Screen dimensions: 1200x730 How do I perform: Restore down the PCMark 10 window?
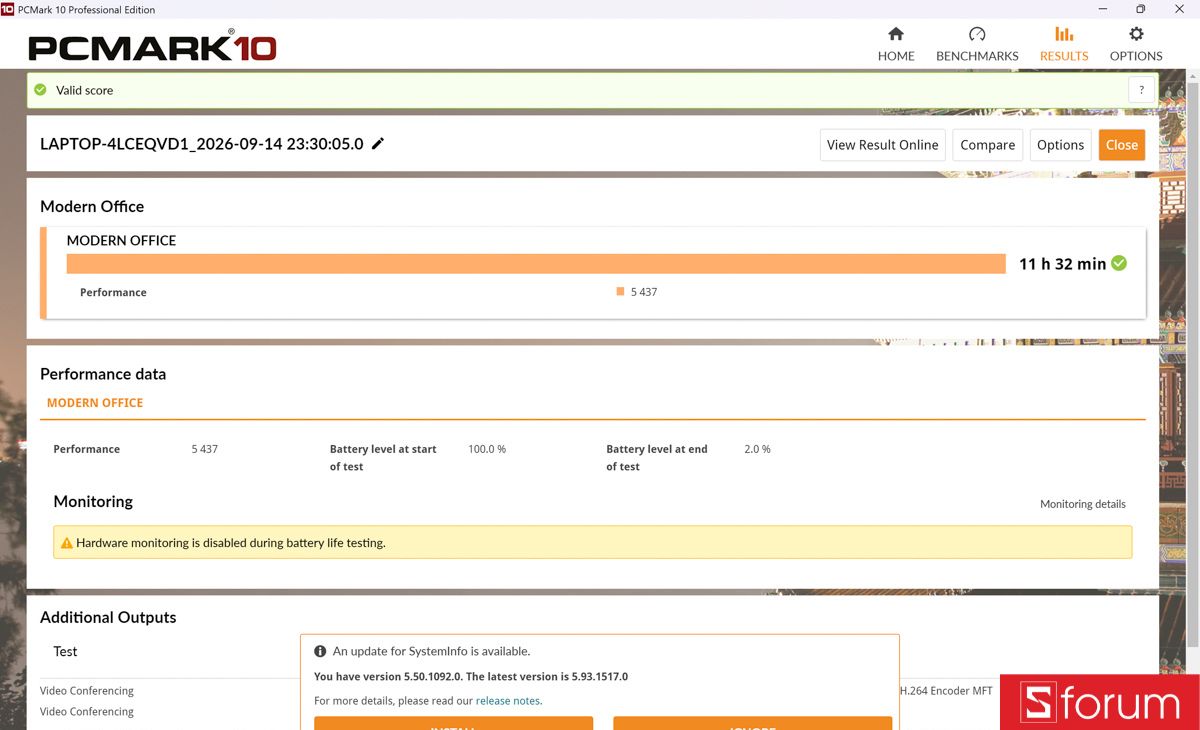[x=1140, y=9]
